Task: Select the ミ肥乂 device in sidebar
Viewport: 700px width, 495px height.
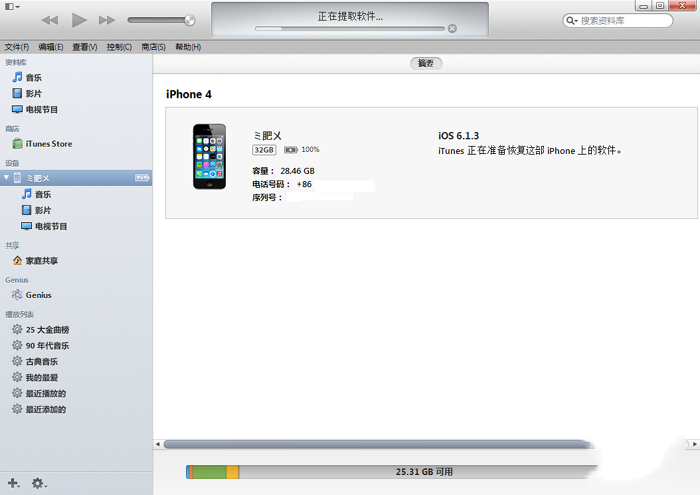Action: (76, 178)
